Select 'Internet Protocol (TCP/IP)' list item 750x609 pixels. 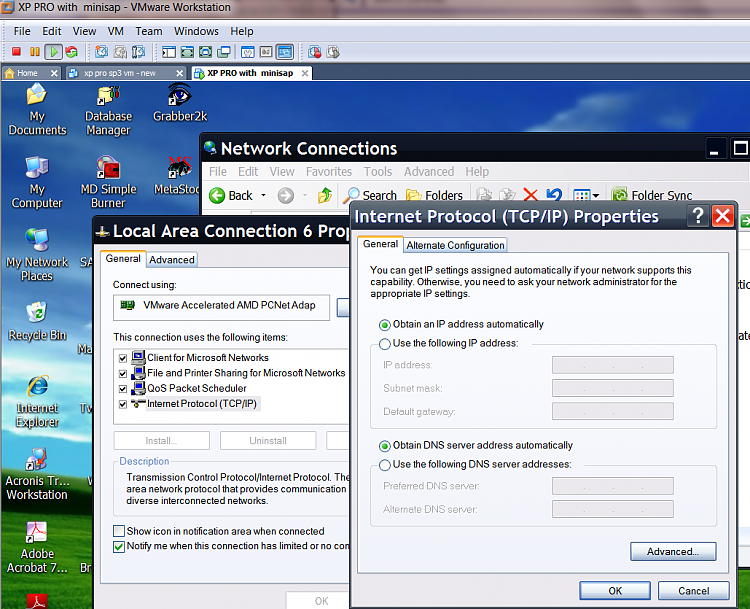(201, 404)
